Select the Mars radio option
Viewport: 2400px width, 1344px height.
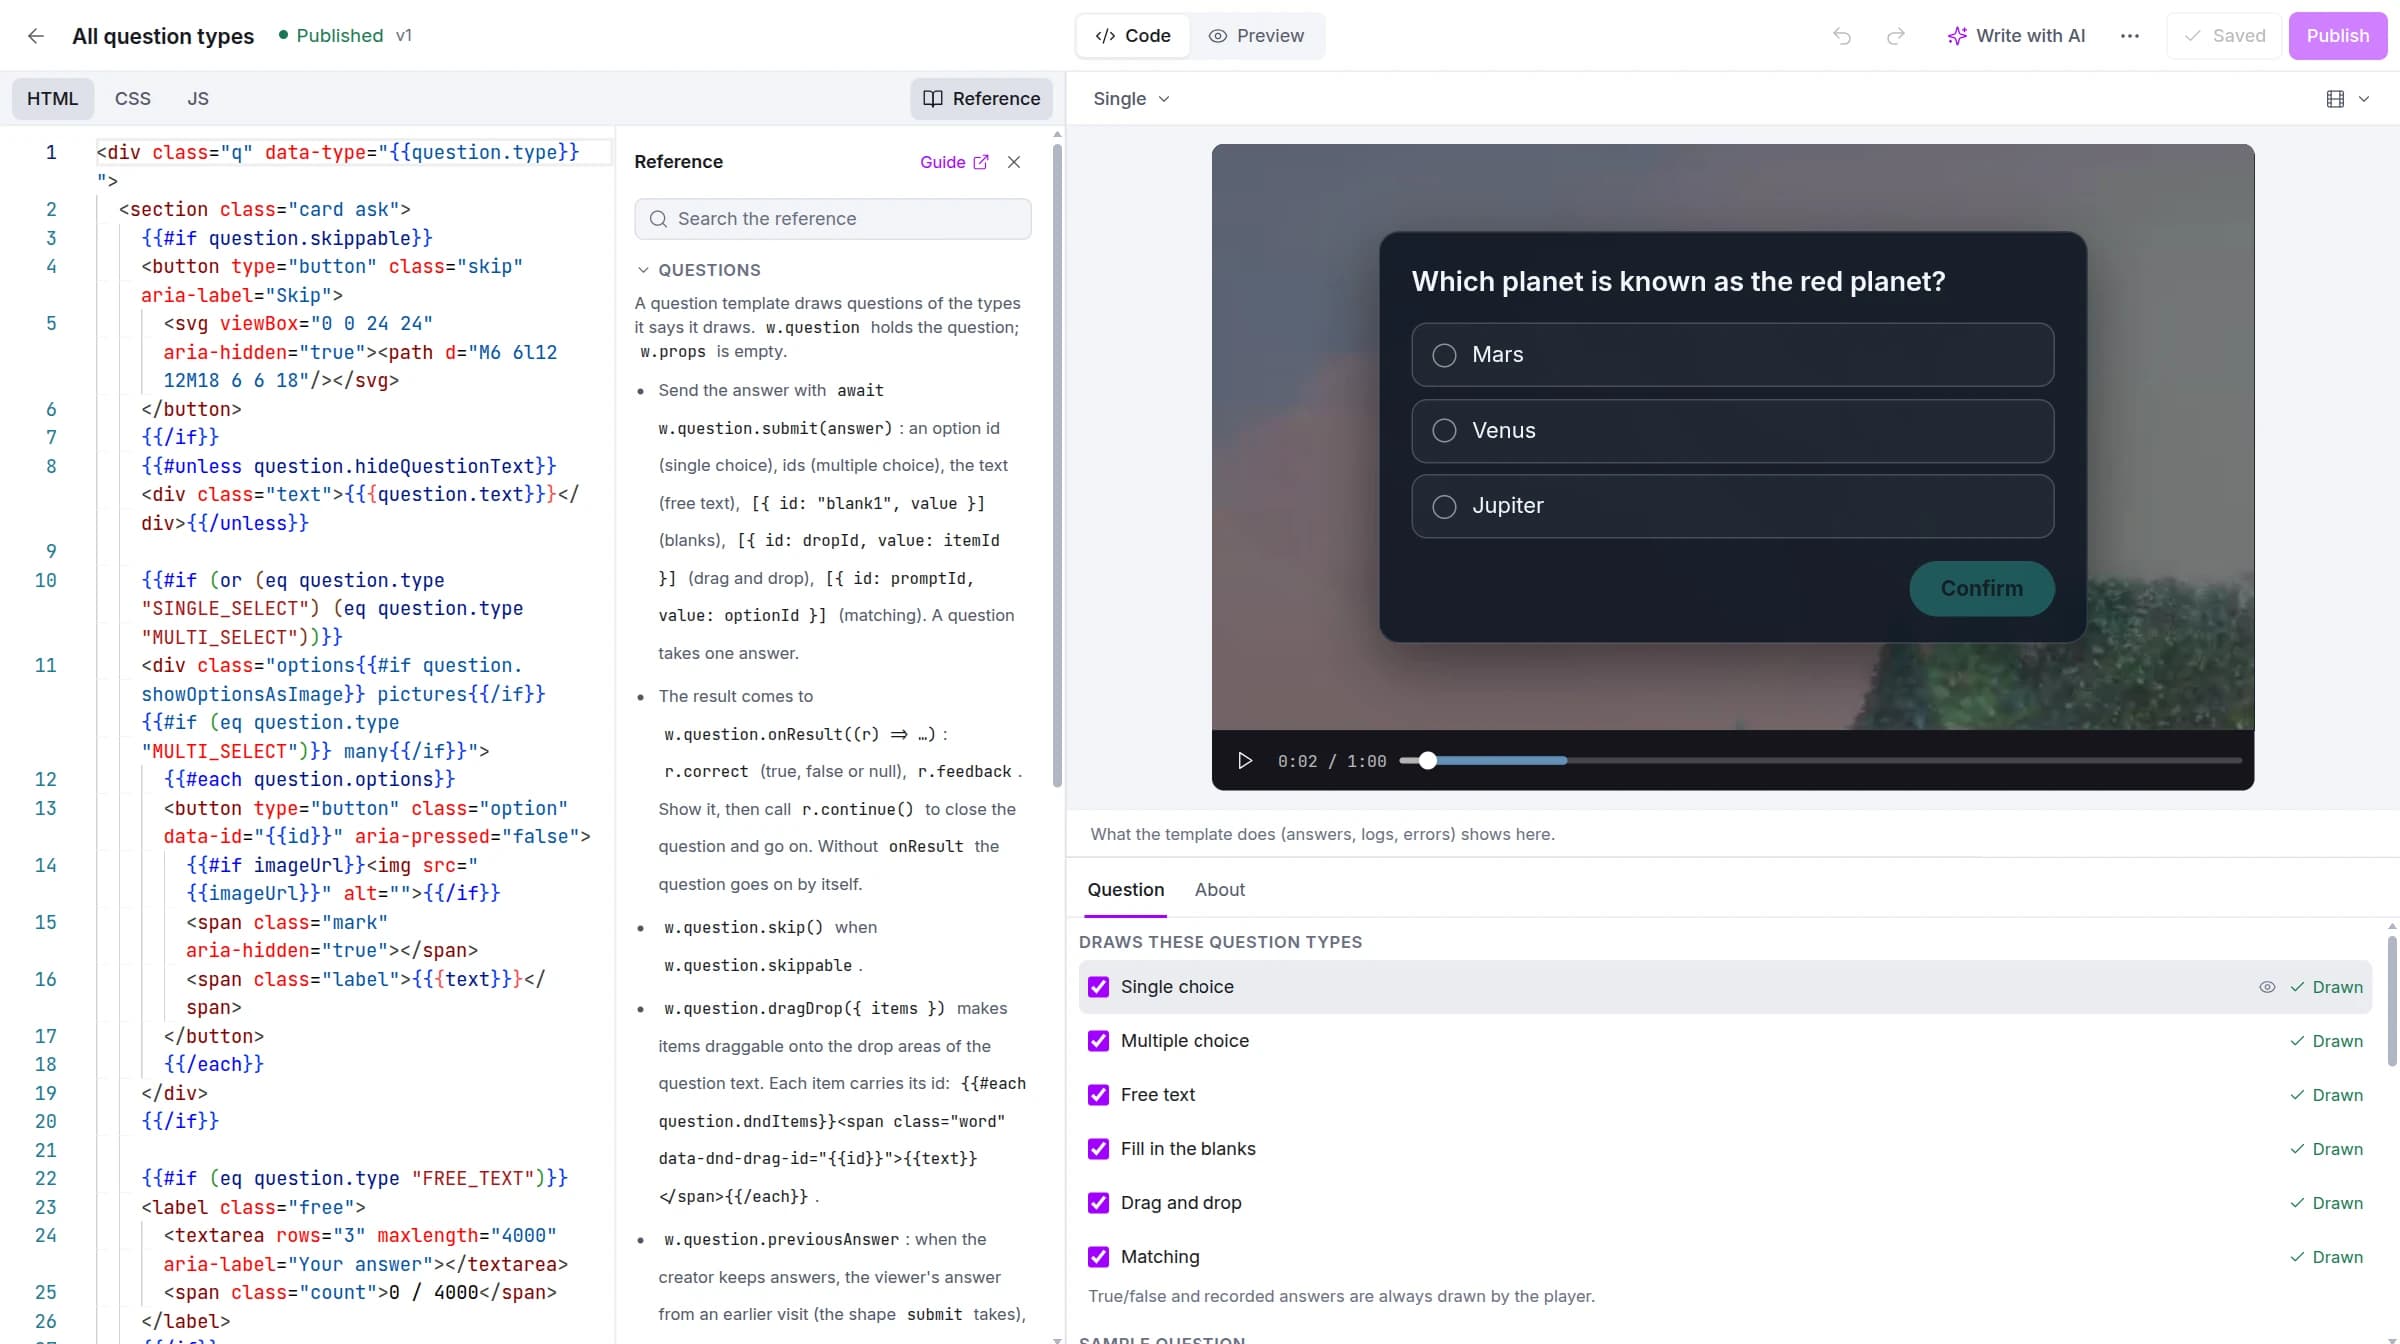tap(1444, 355)
